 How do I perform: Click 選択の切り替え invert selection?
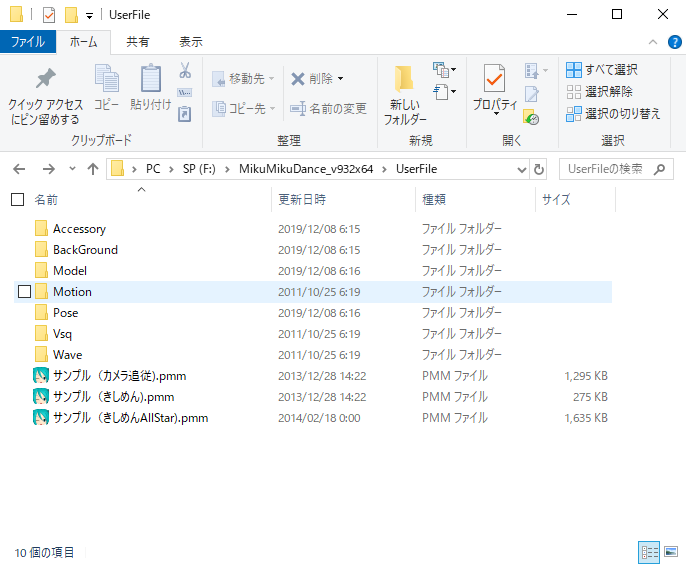click(613, 114)
